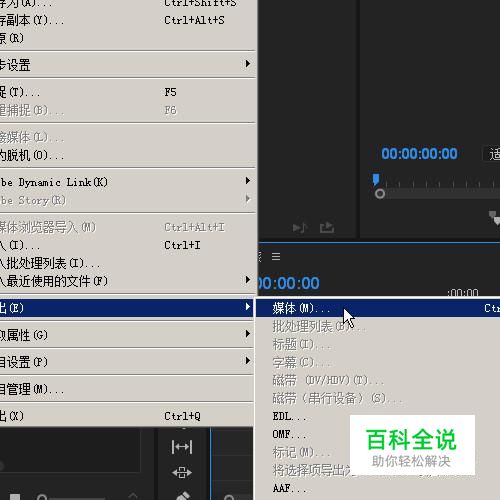This screenshot has width=500, height=500.
Task: Click the (R) revert menu entry
Action: (127, 38)
